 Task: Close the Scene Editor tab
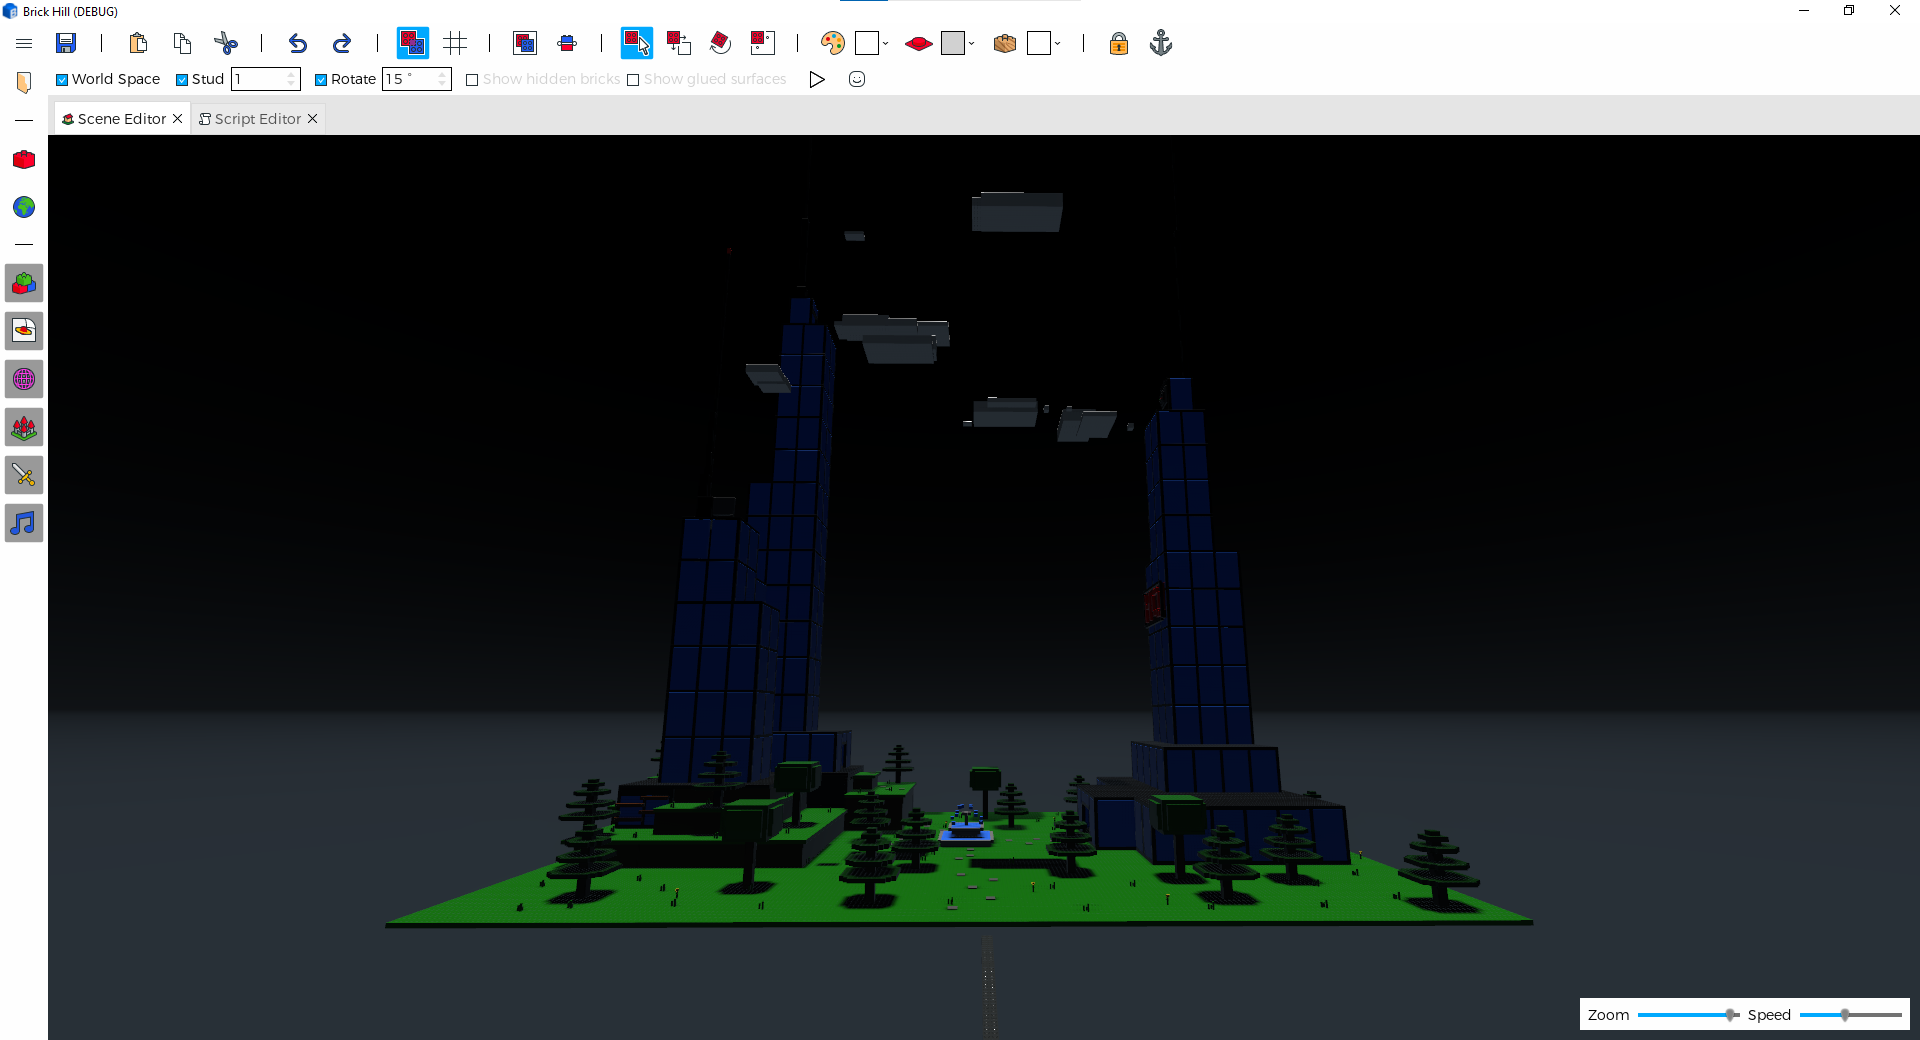[x=178, y=119]
